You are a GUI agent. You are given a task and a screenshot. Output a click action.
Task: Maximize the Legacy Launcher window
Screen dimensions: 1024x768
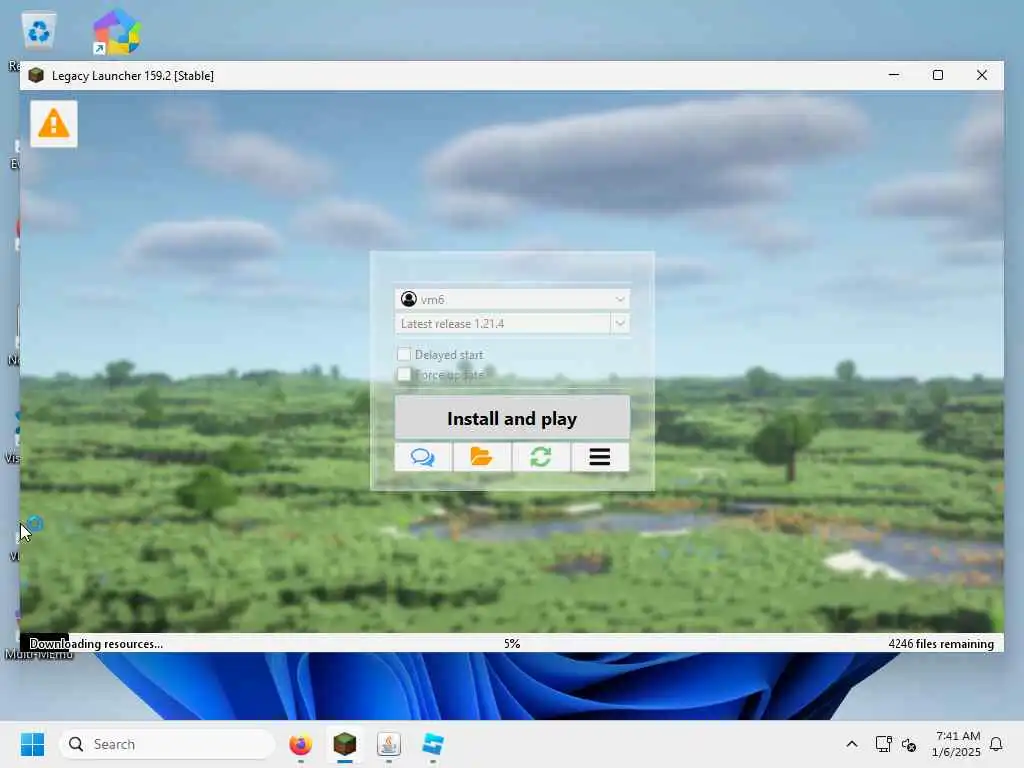click(938, 75)
